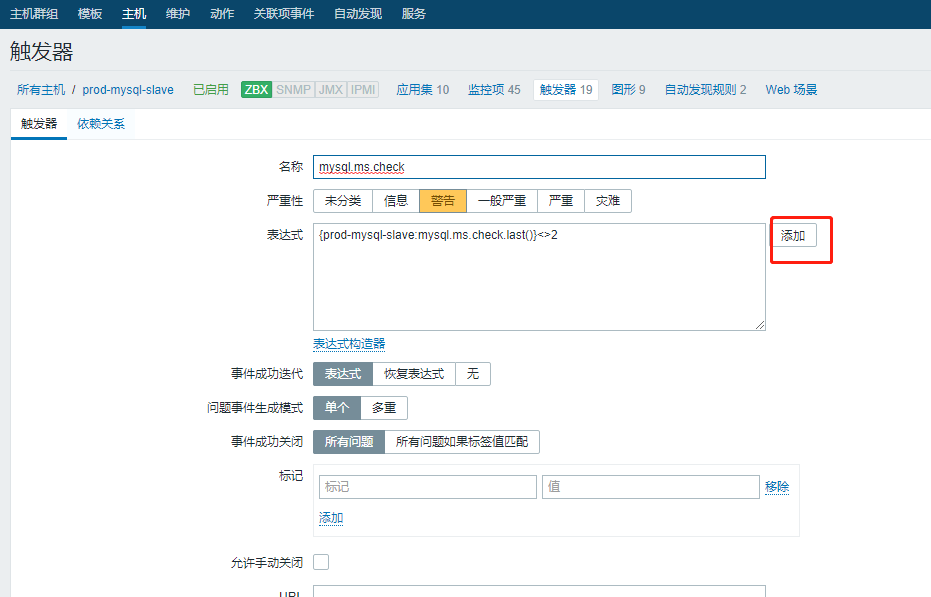The width and height of the screenshot is (931, 597).
Task: Open the 关联项事件 menu item
Action: (x=284, y=14)
